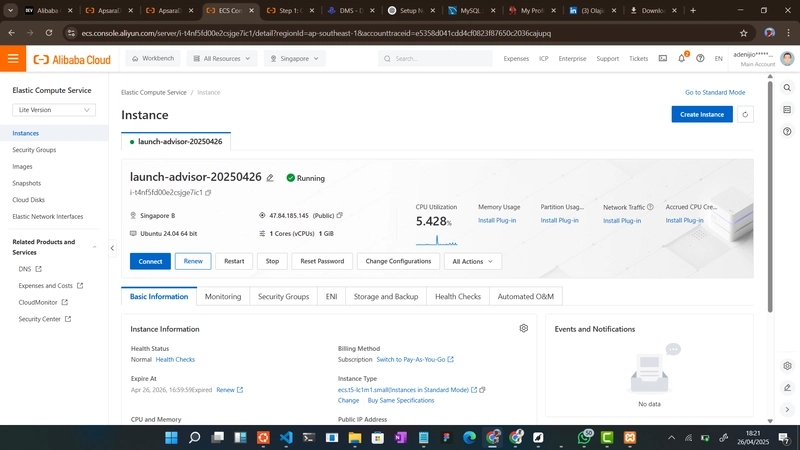Click Switch to Pay-As-You-Go link

coord(415,359)
